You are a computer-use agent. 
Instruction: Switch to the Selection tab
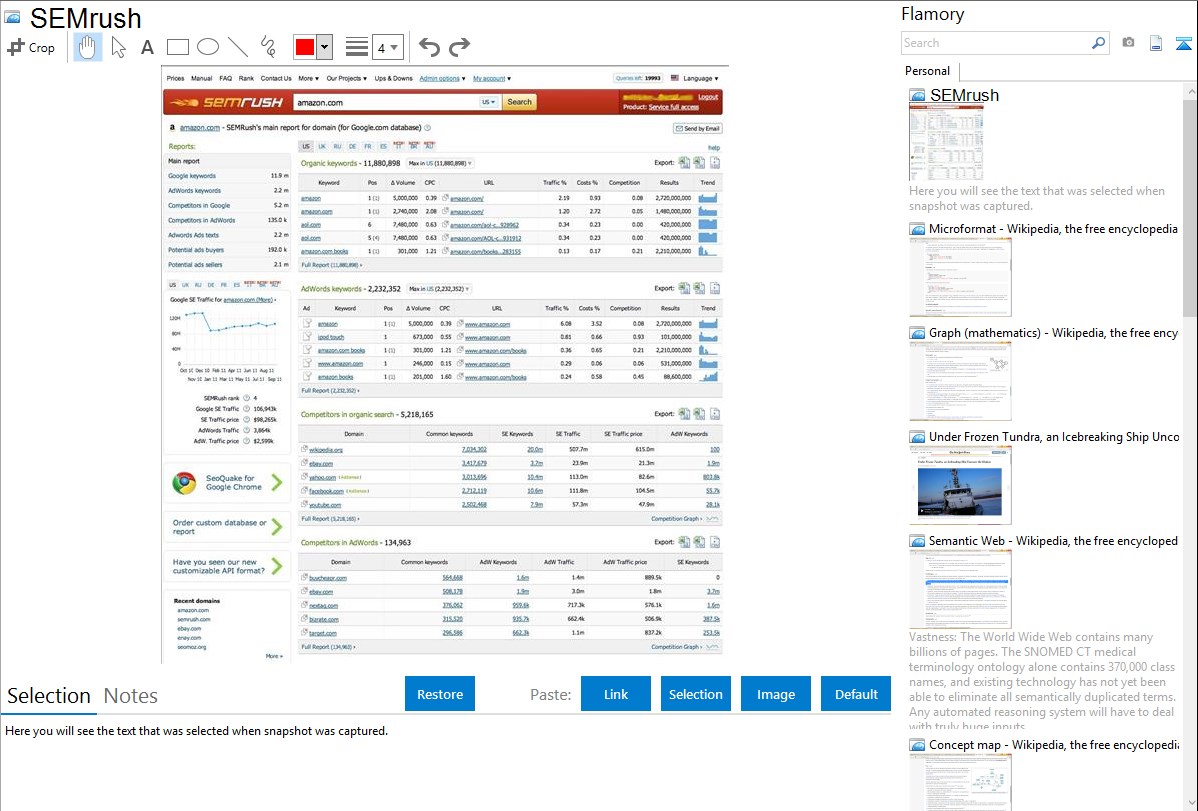(49, 696)
